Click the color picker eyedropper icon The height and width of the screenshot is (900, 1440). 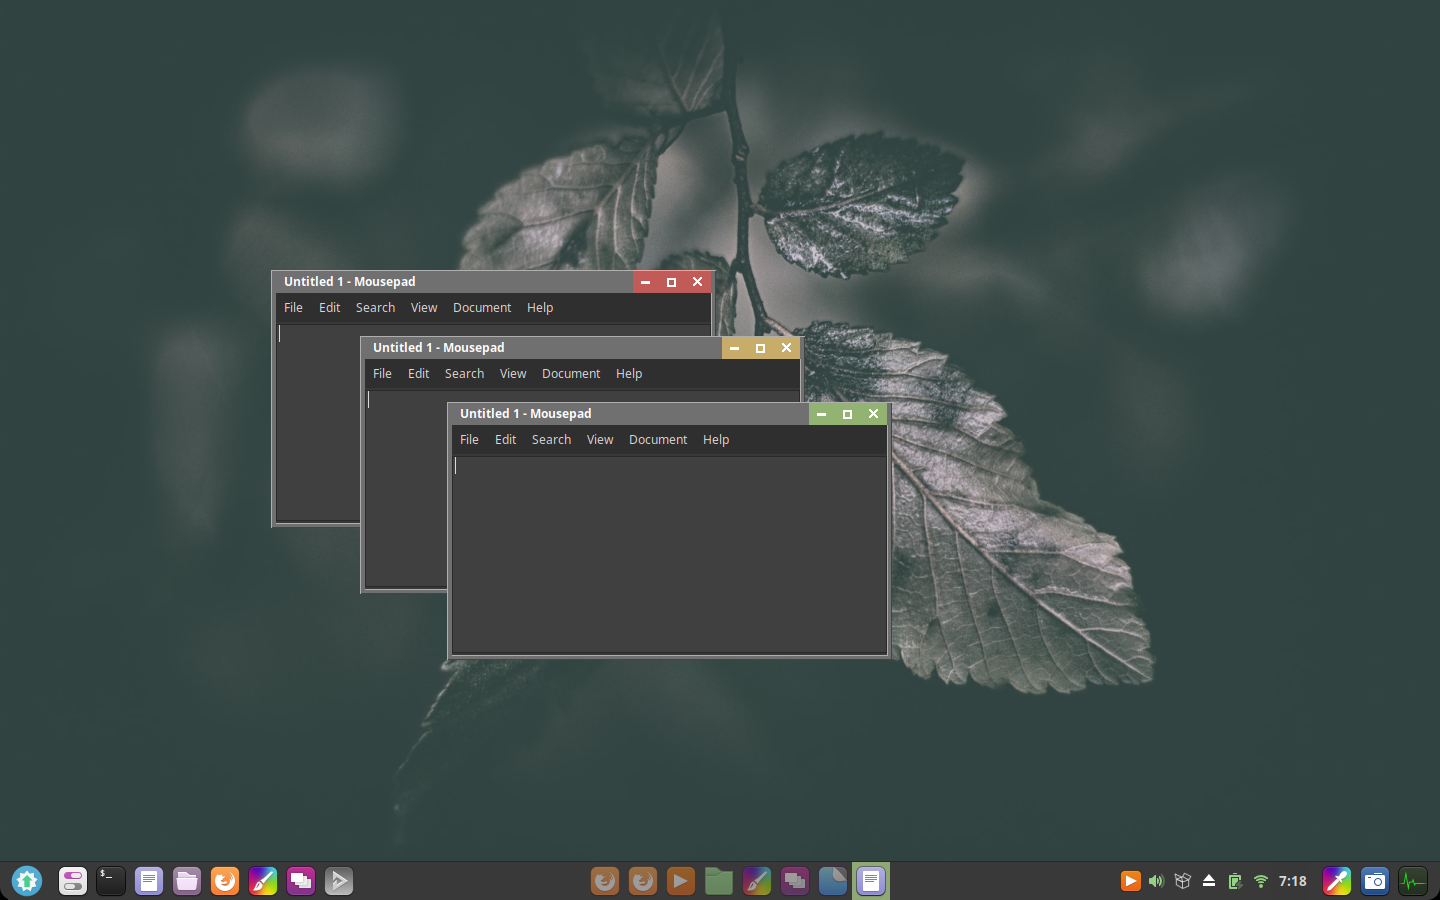tap(1337, 881)
